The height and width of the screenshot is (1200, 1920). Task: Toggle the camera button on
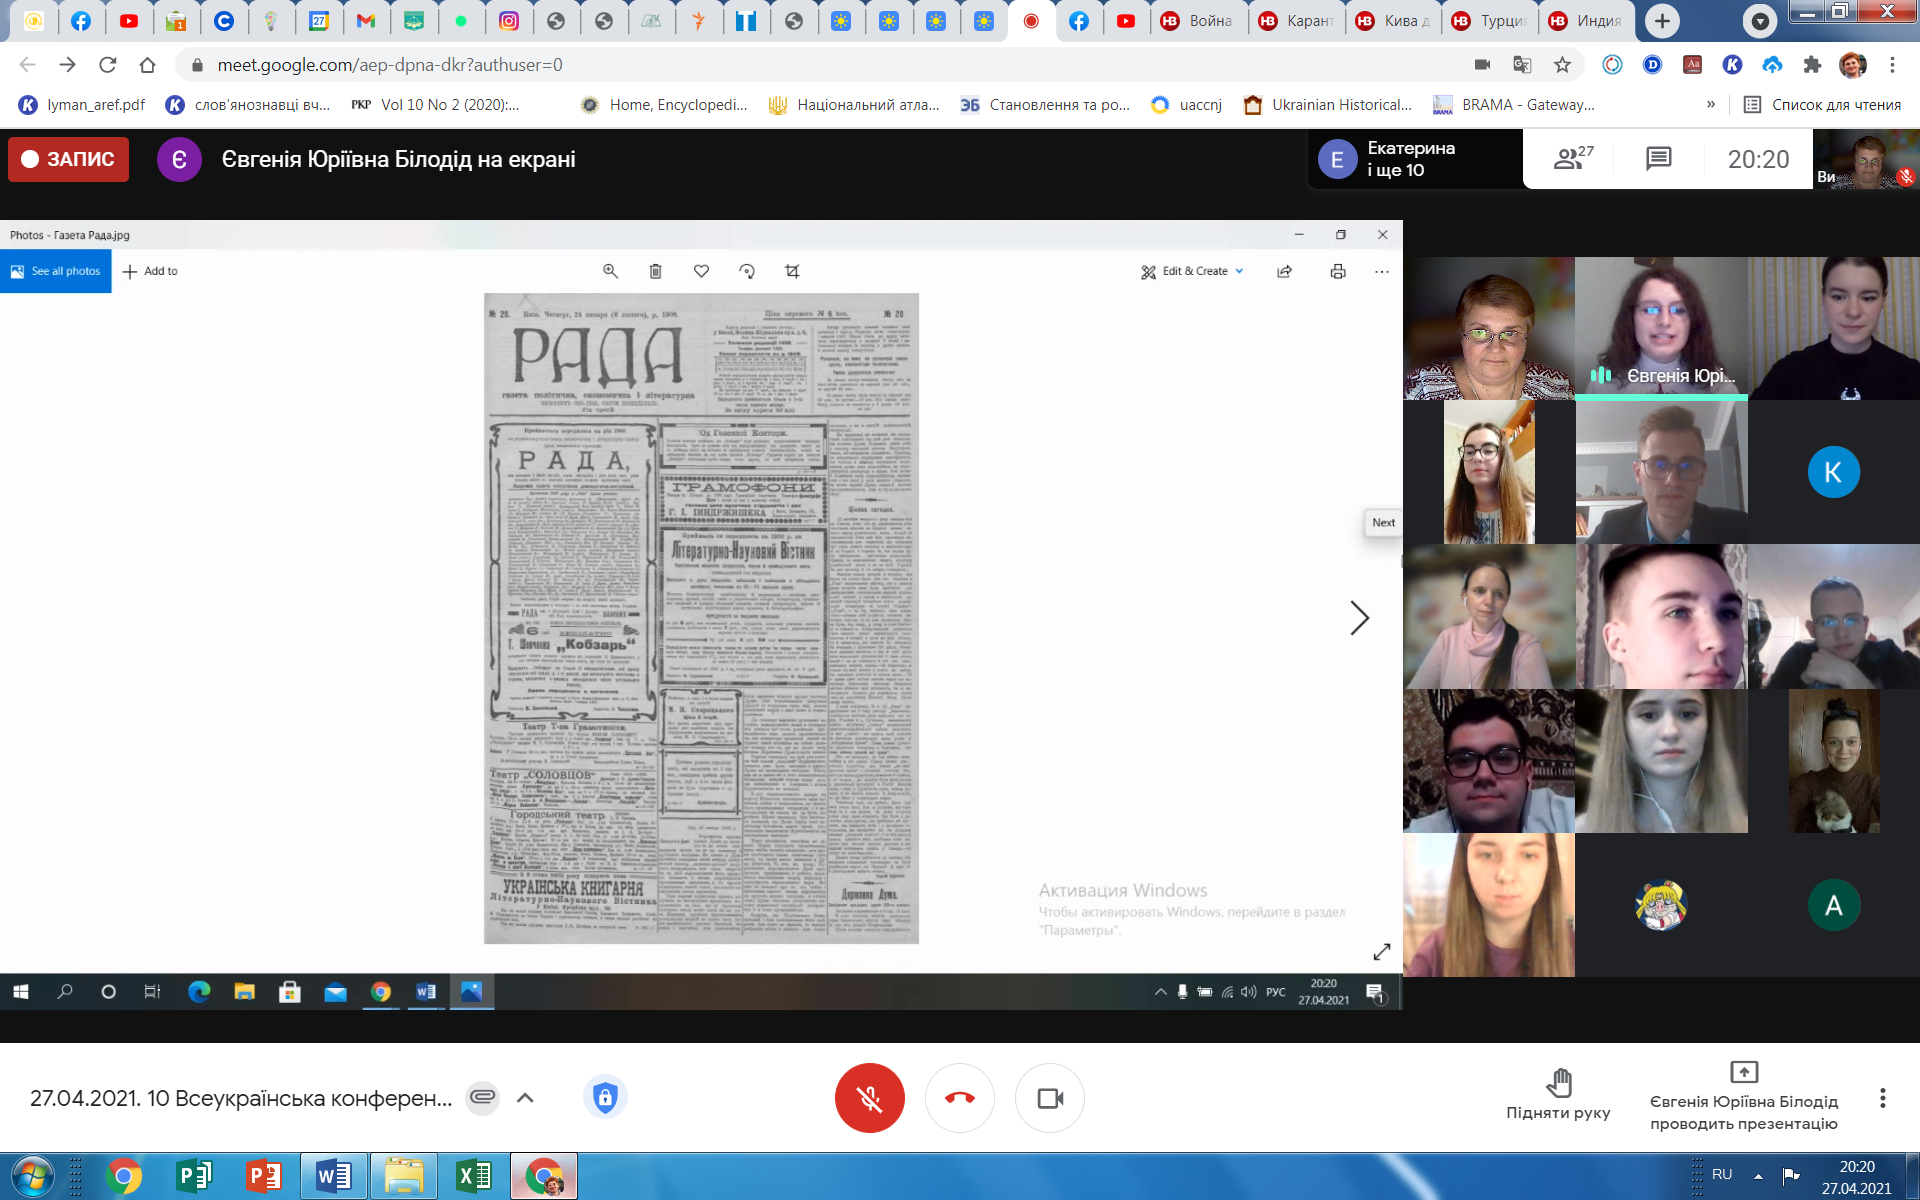point(1049,1098)
